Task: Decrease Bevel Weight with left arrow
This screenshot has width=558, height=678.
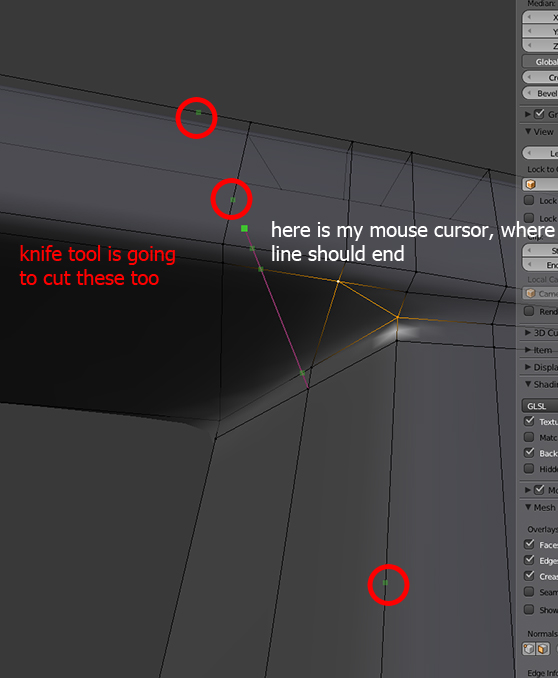Action: point(529,93)
